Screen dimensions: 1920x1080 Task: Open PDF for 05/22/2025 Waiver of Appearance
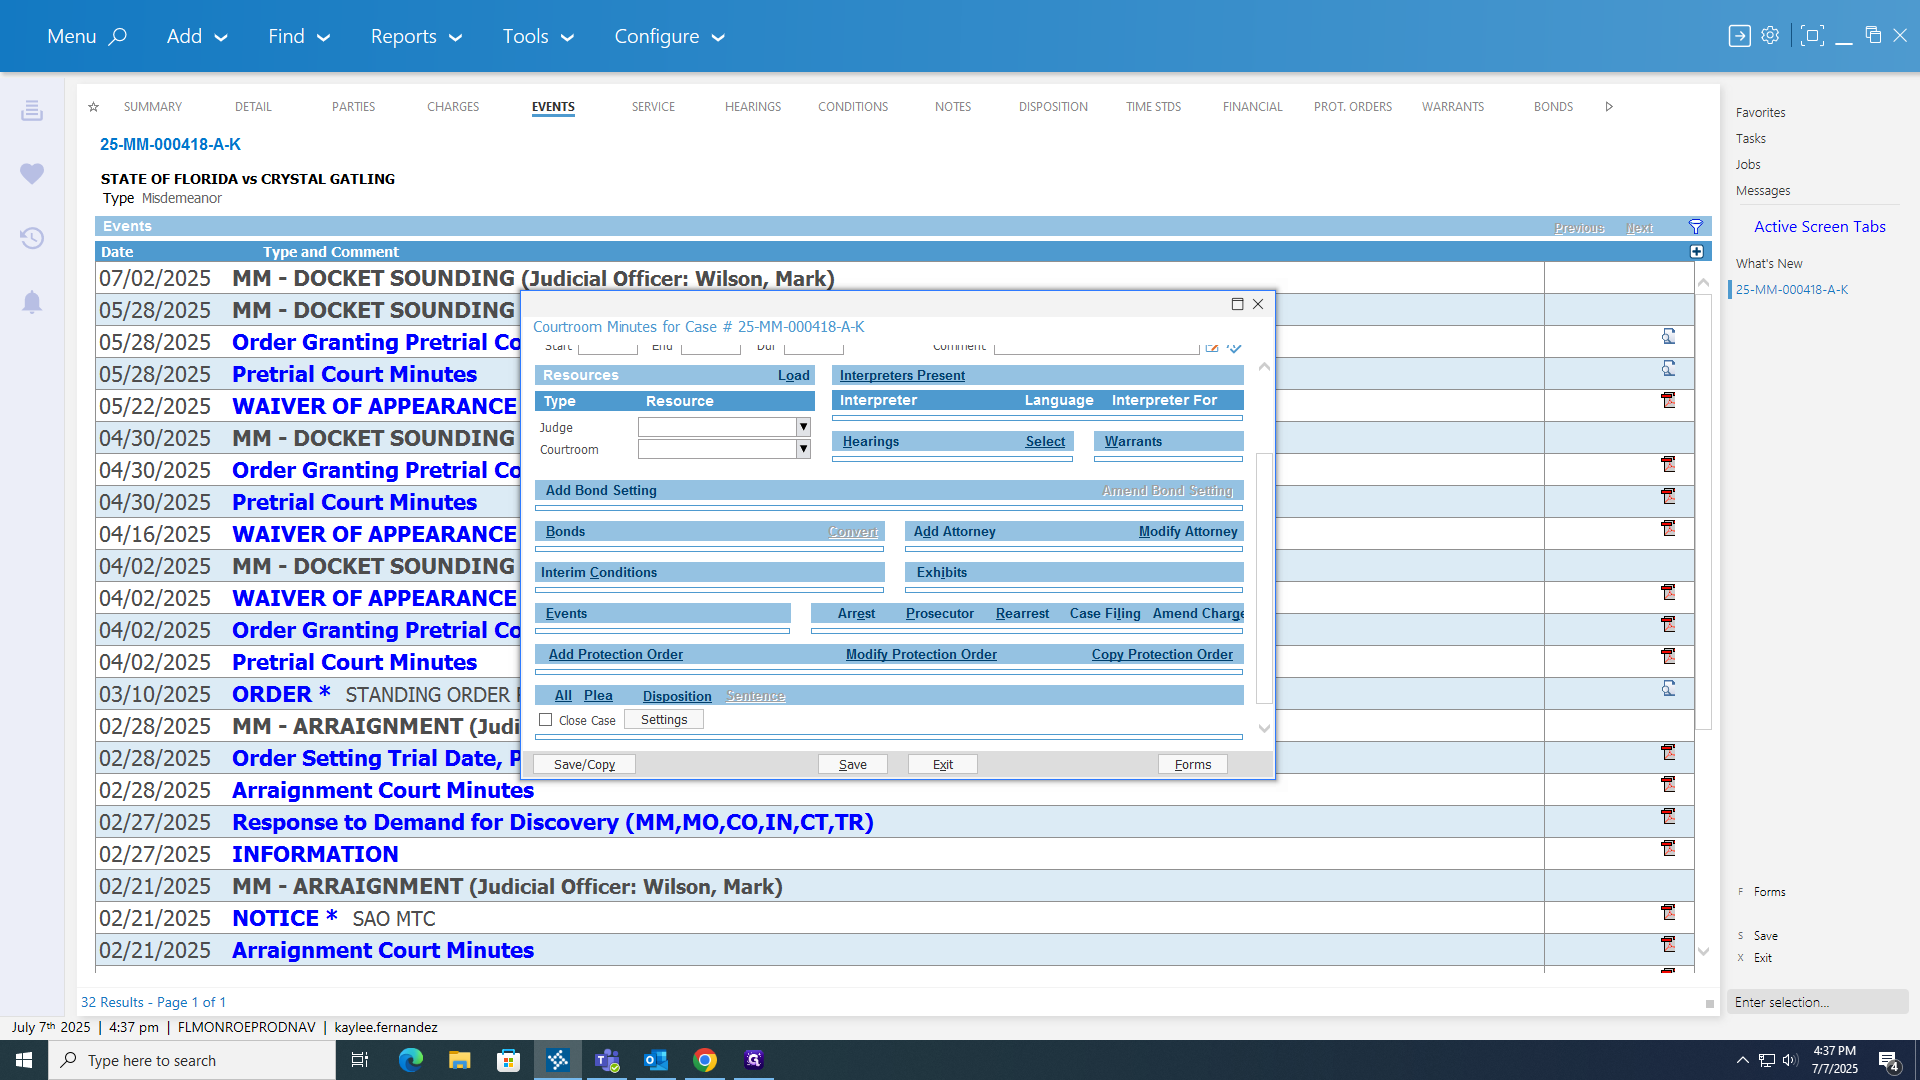point(1668,401)
